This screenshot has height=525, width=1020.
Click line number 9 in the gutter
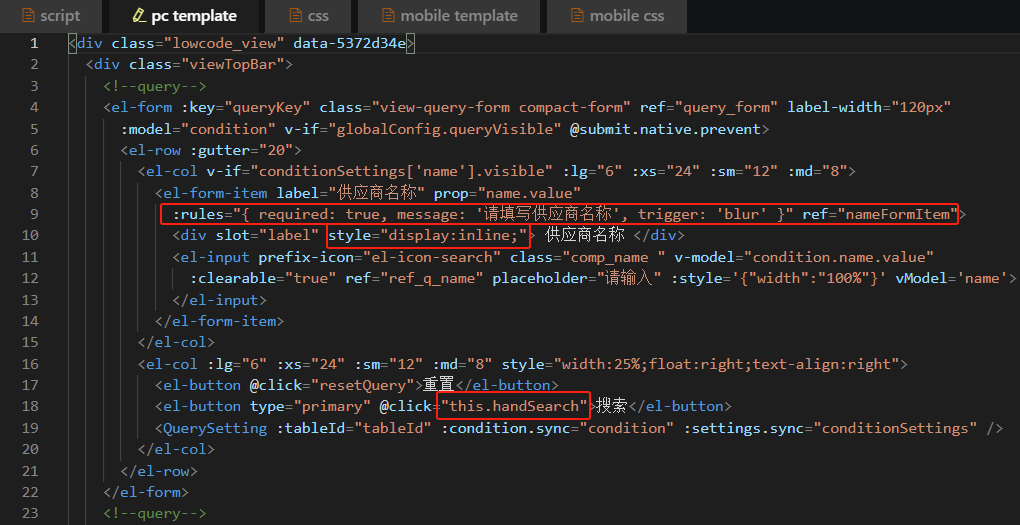pos(34,214)
